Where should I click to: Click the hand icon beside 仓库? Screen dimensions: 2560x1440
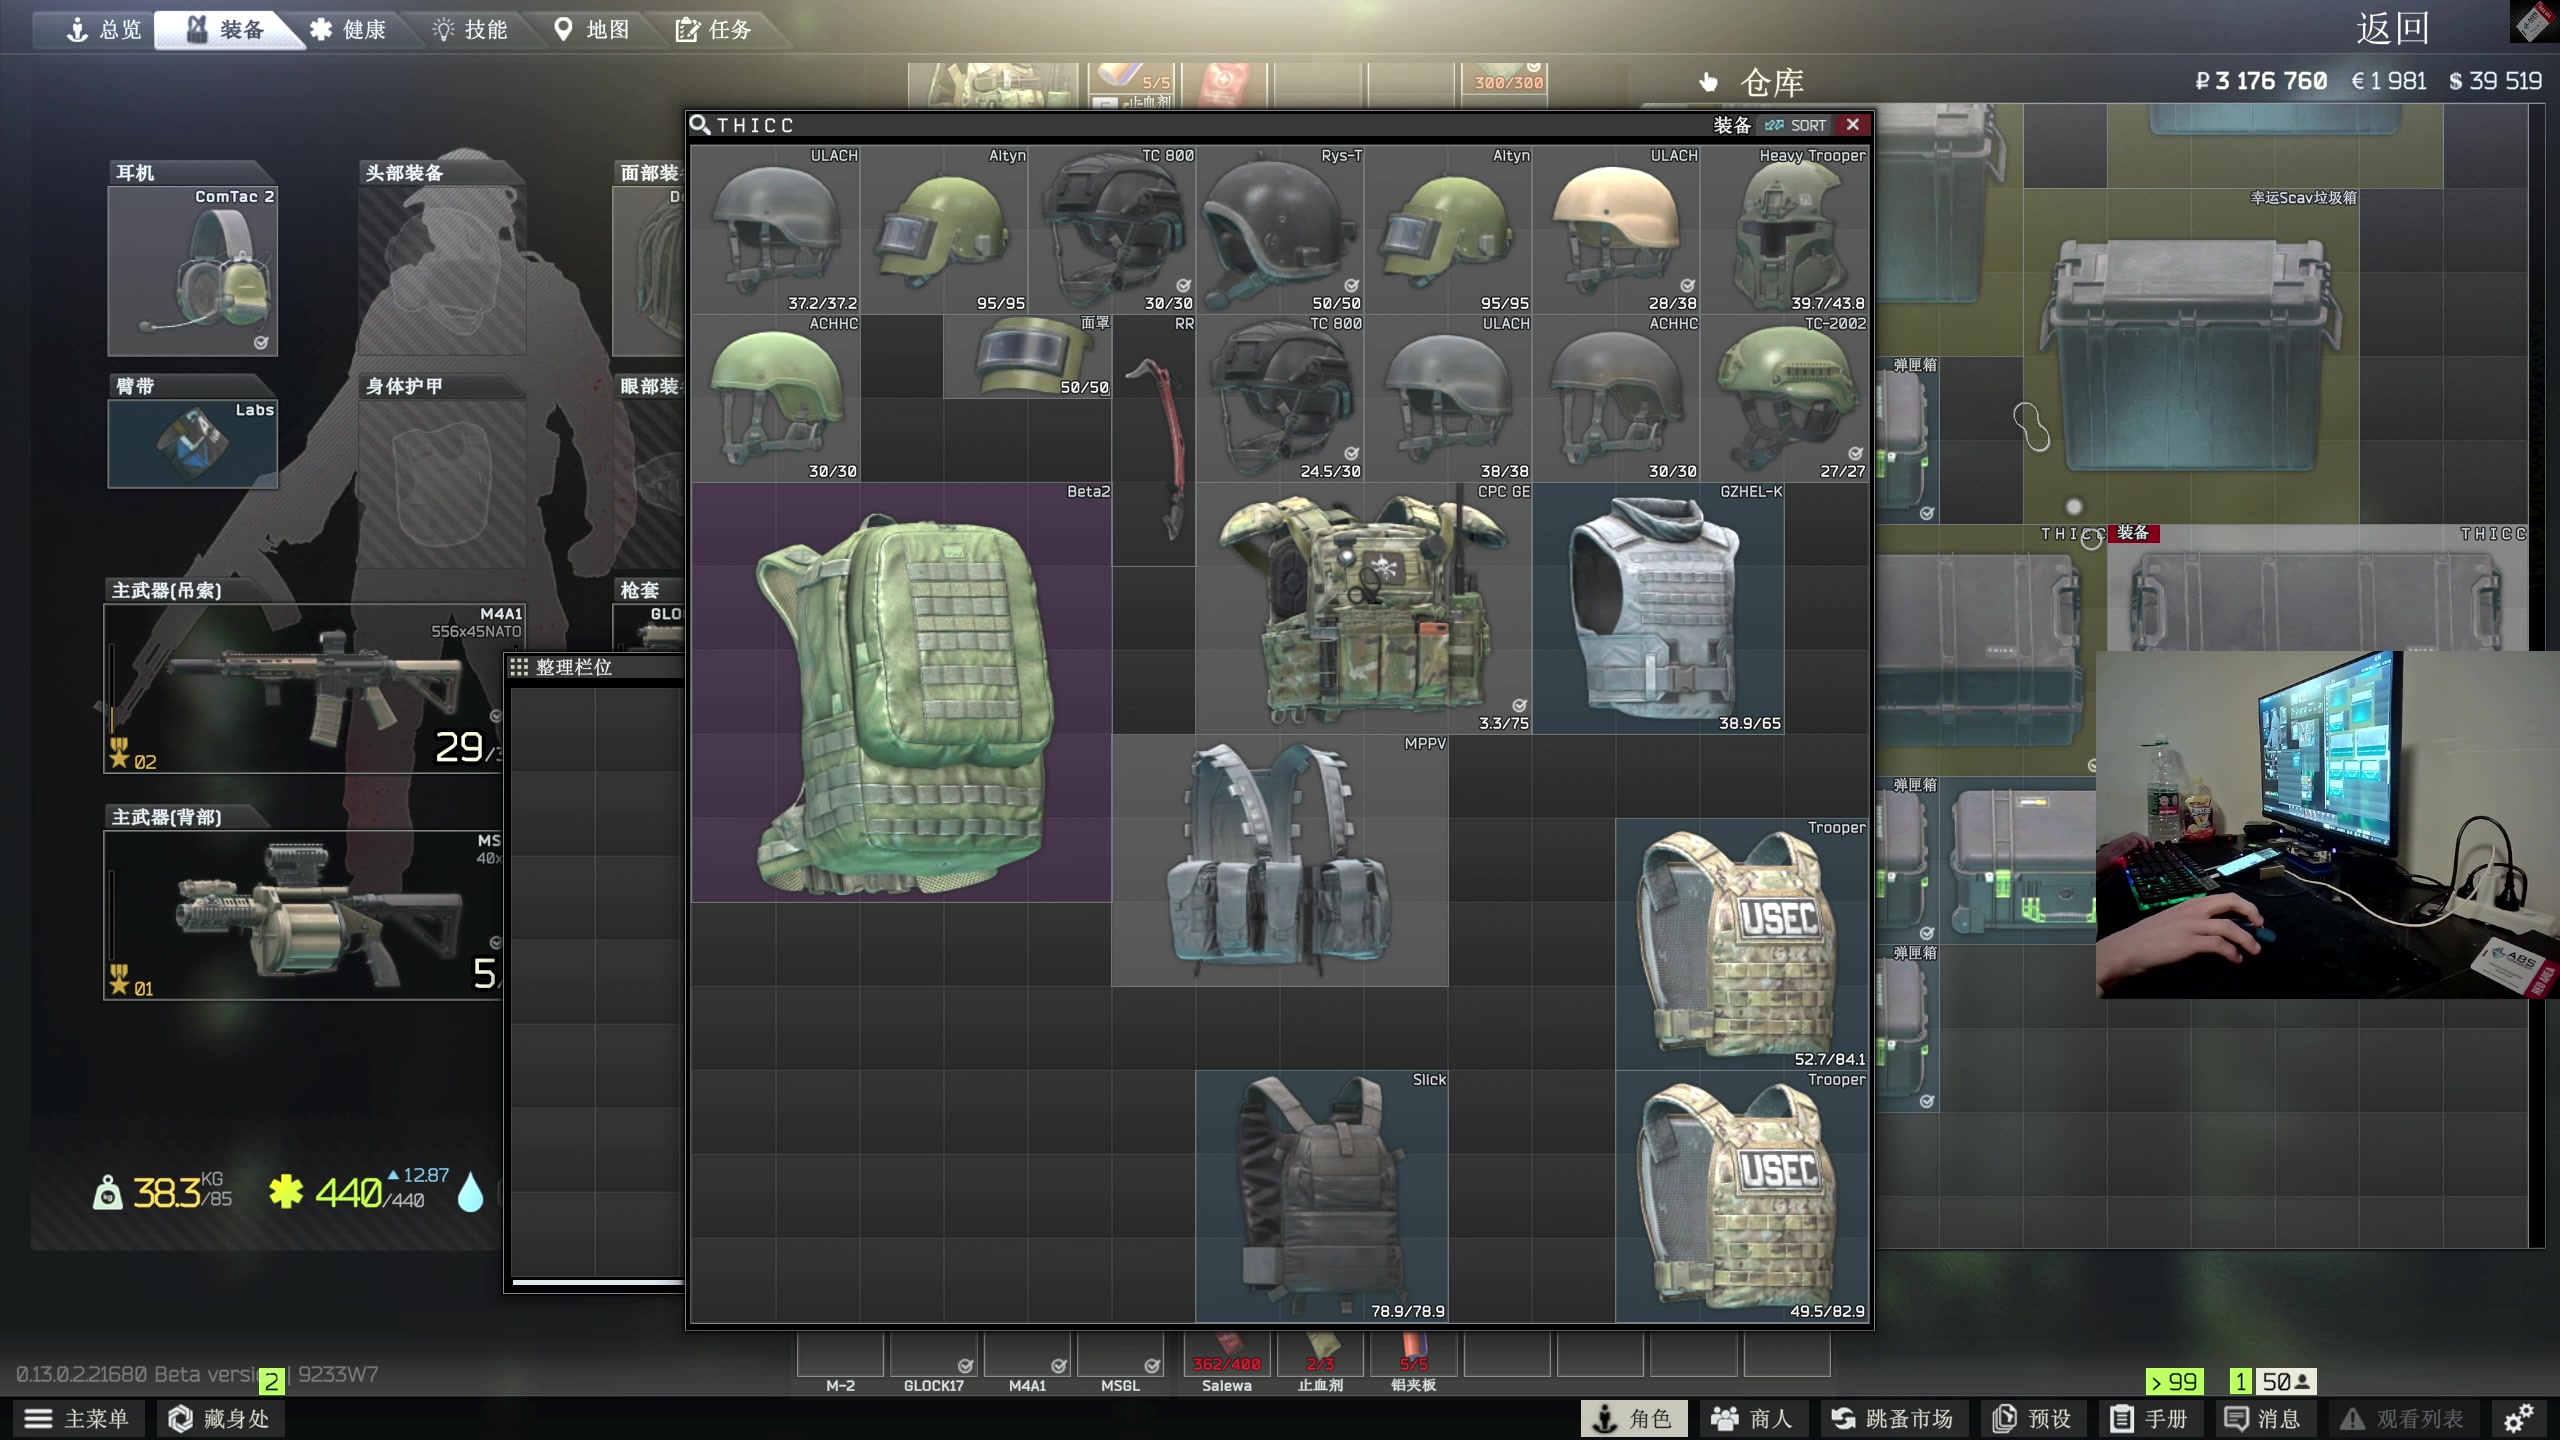coord(1708,82)
